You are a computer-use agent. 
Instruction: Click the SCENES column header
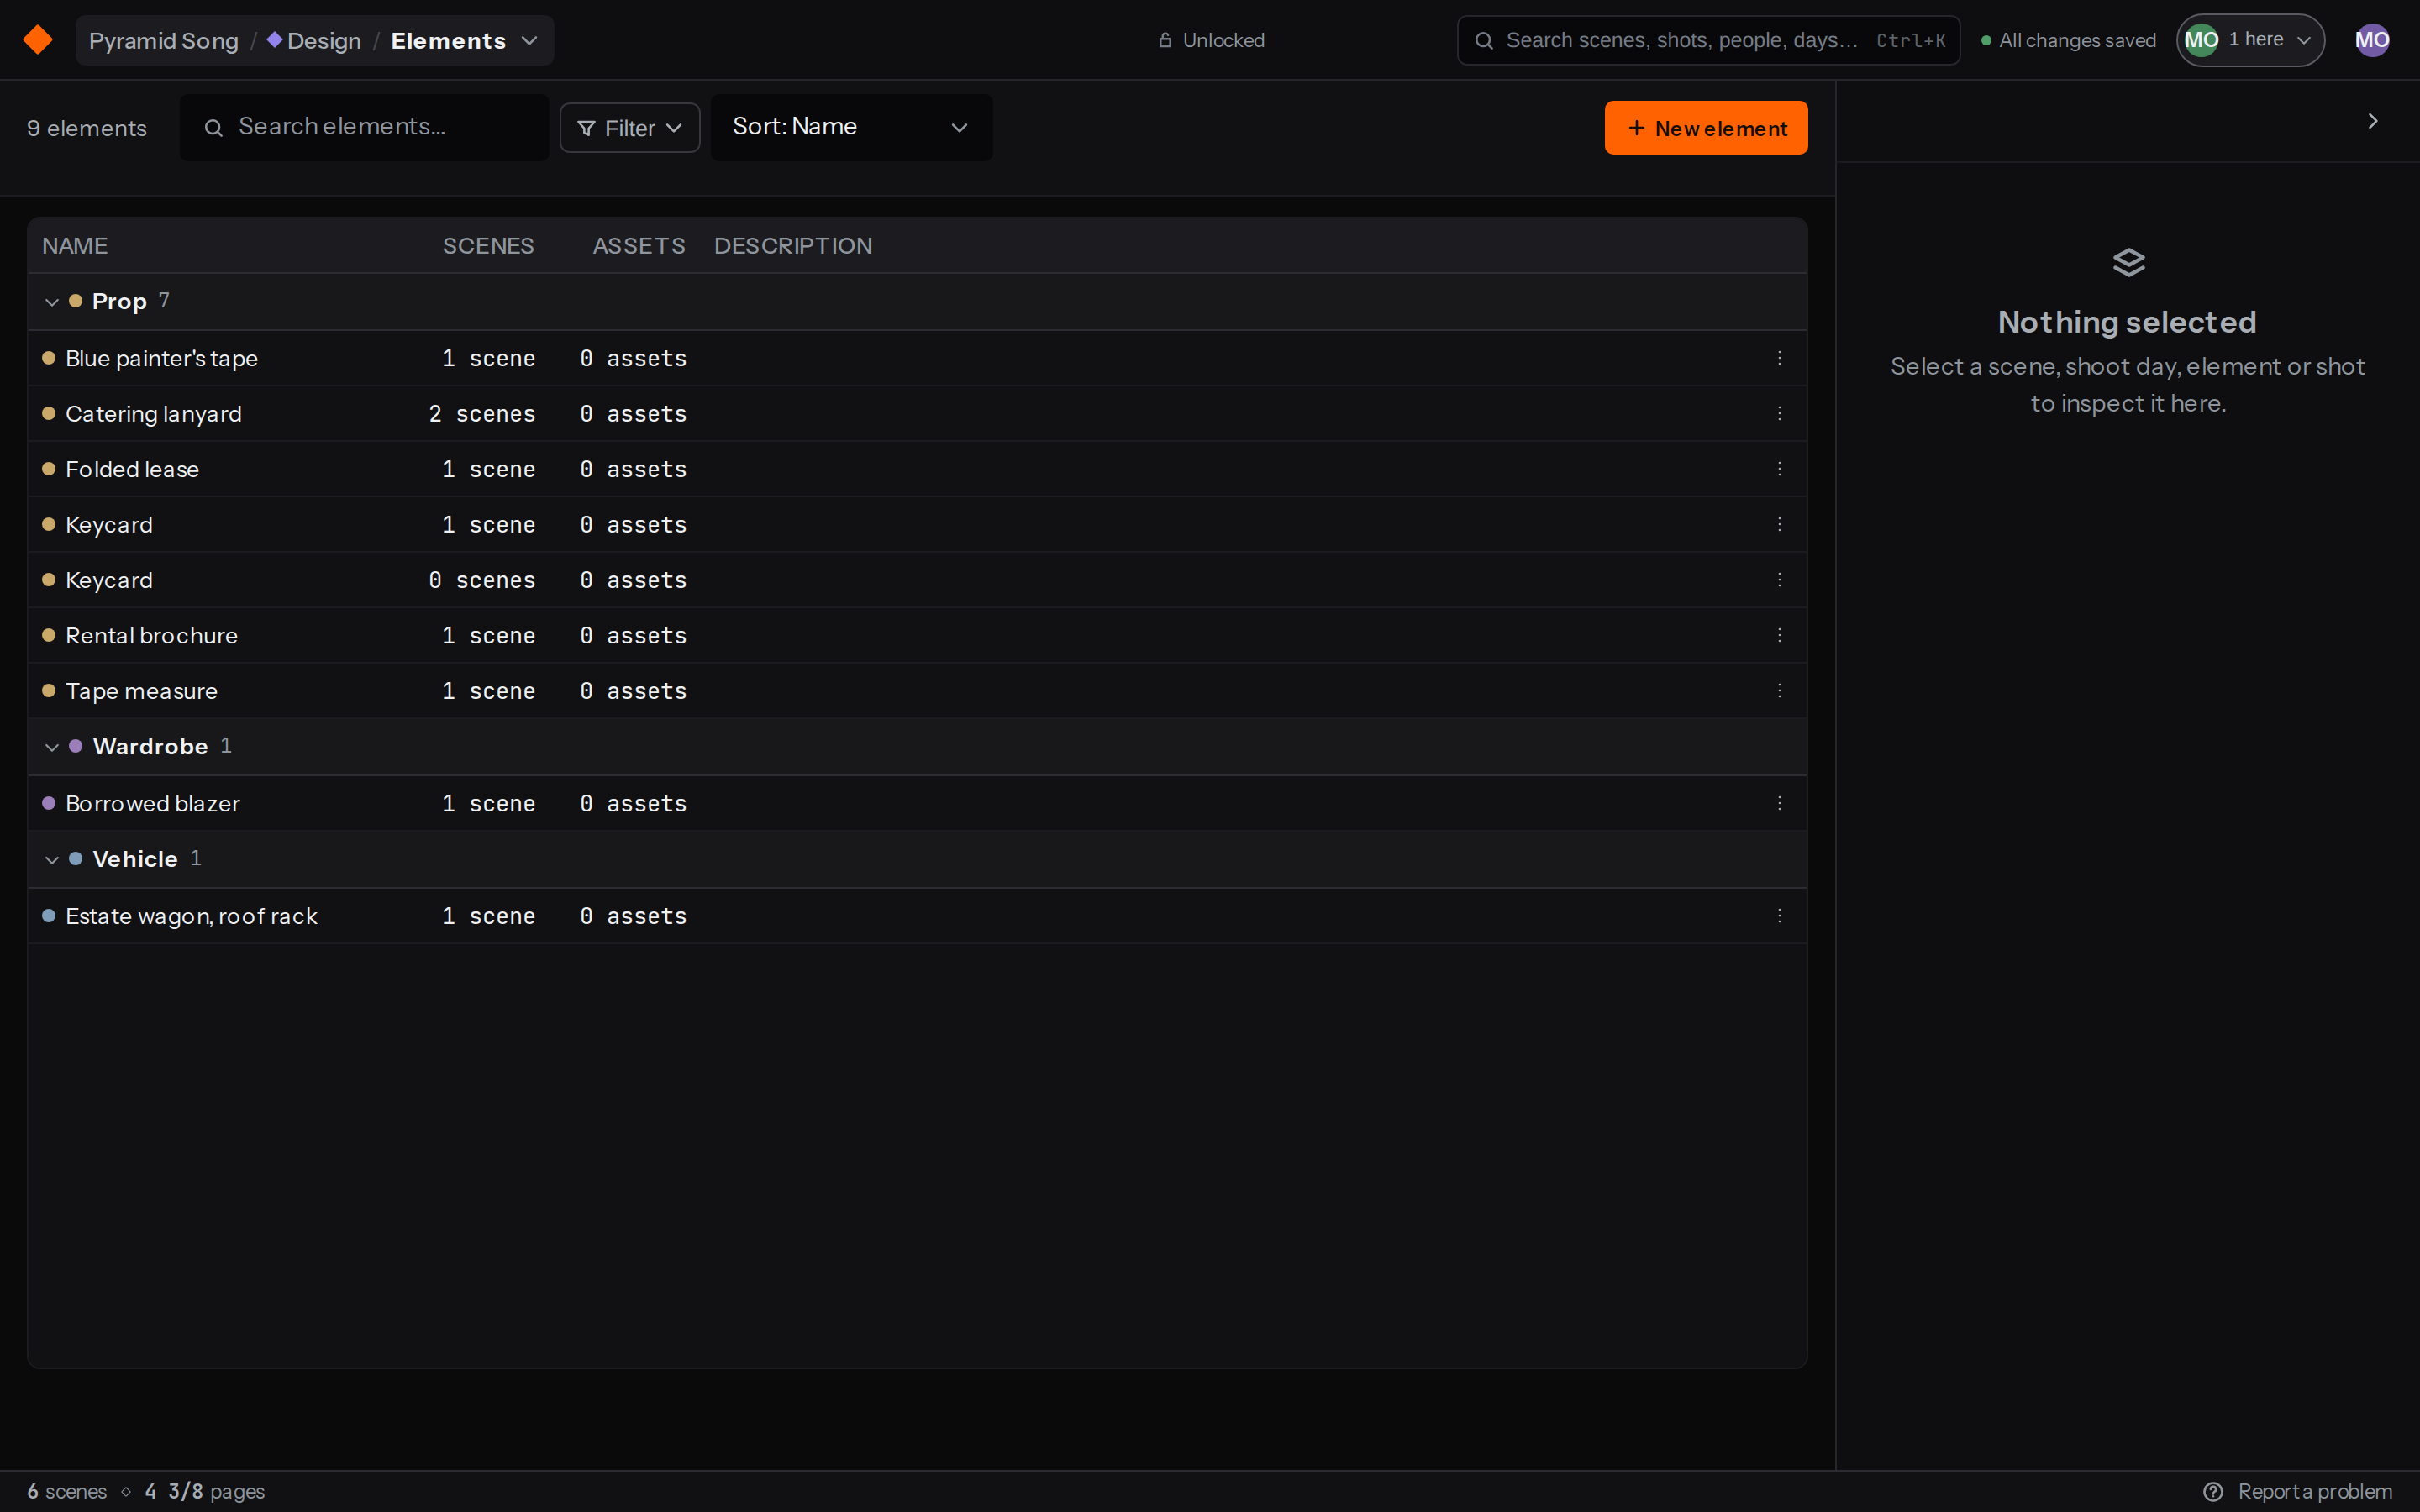488,246
